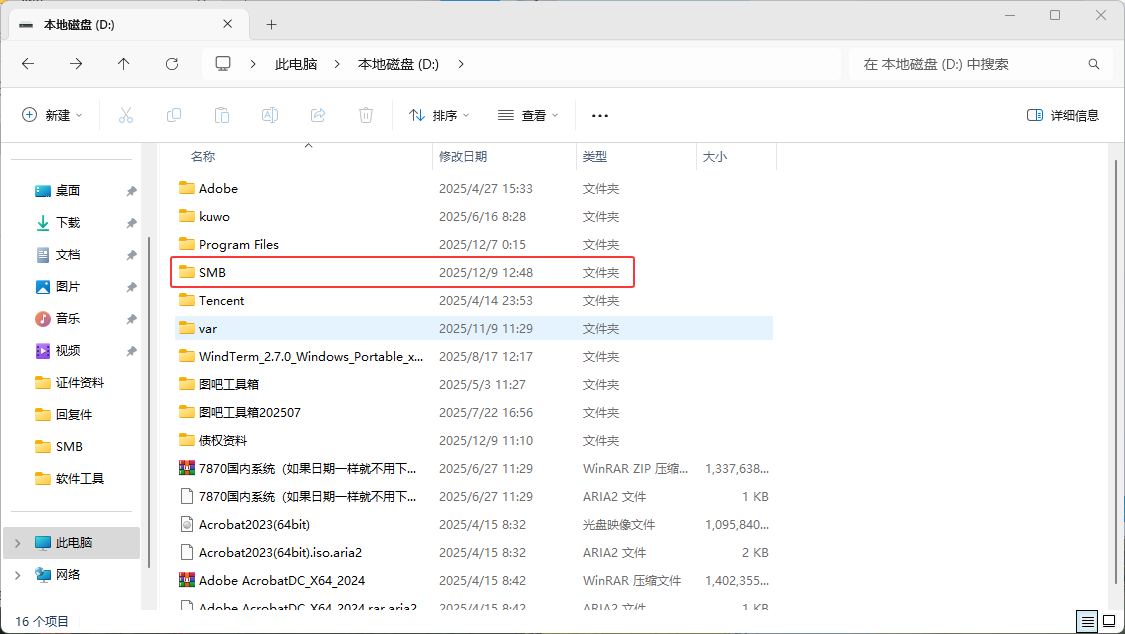Open the 排序 sort dropdown
The width and height of the screenshot is (1125, 634).
(439, 115)
